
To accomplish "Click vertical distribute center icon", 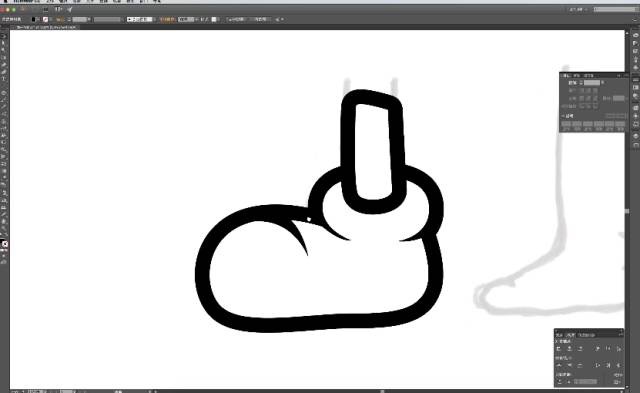I will (x=569, y=364).
